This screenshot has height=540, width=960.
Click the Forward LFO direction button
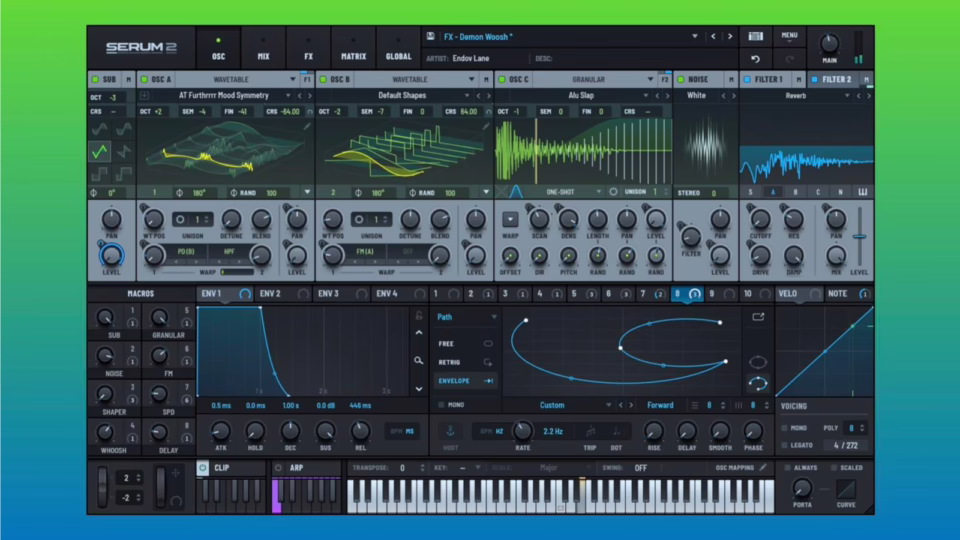[660, 405]
